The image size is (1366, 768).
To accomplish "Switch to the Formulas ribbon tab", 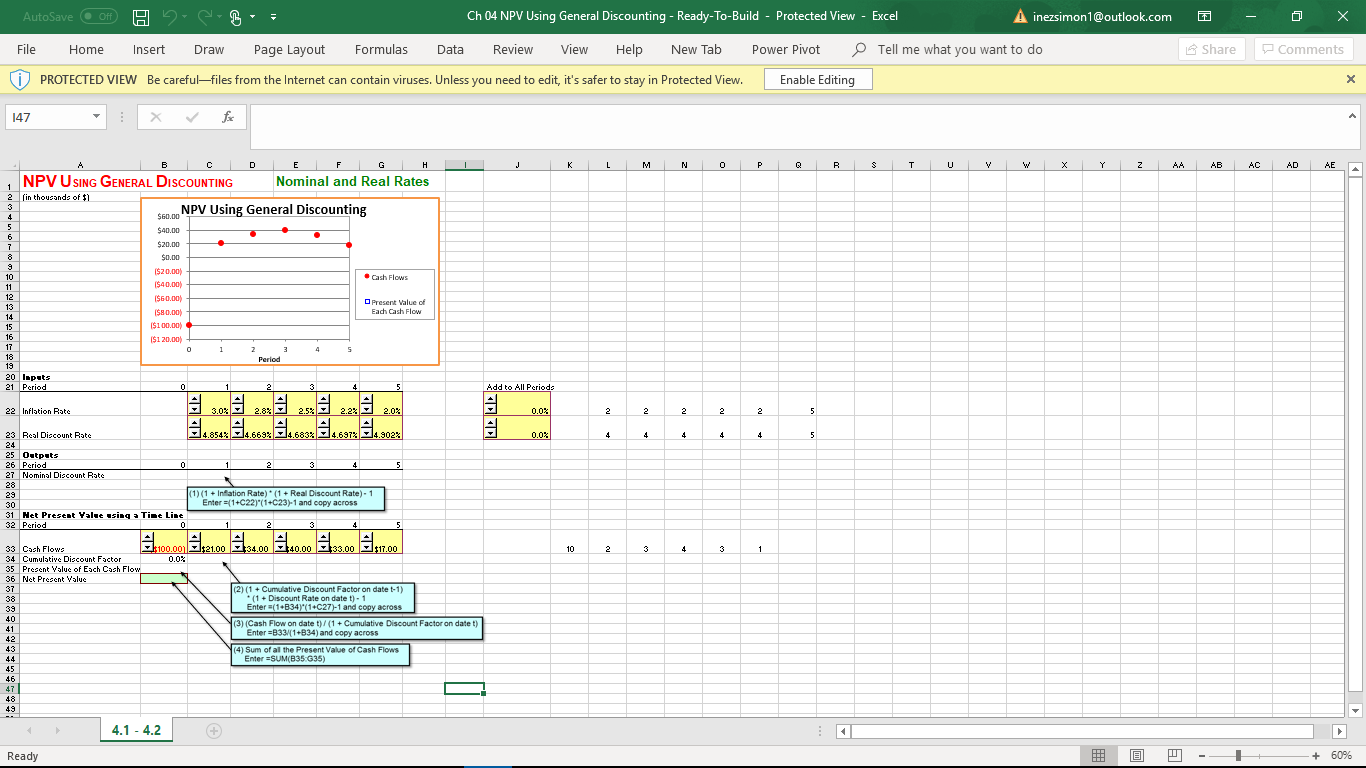I will point(381,49).
